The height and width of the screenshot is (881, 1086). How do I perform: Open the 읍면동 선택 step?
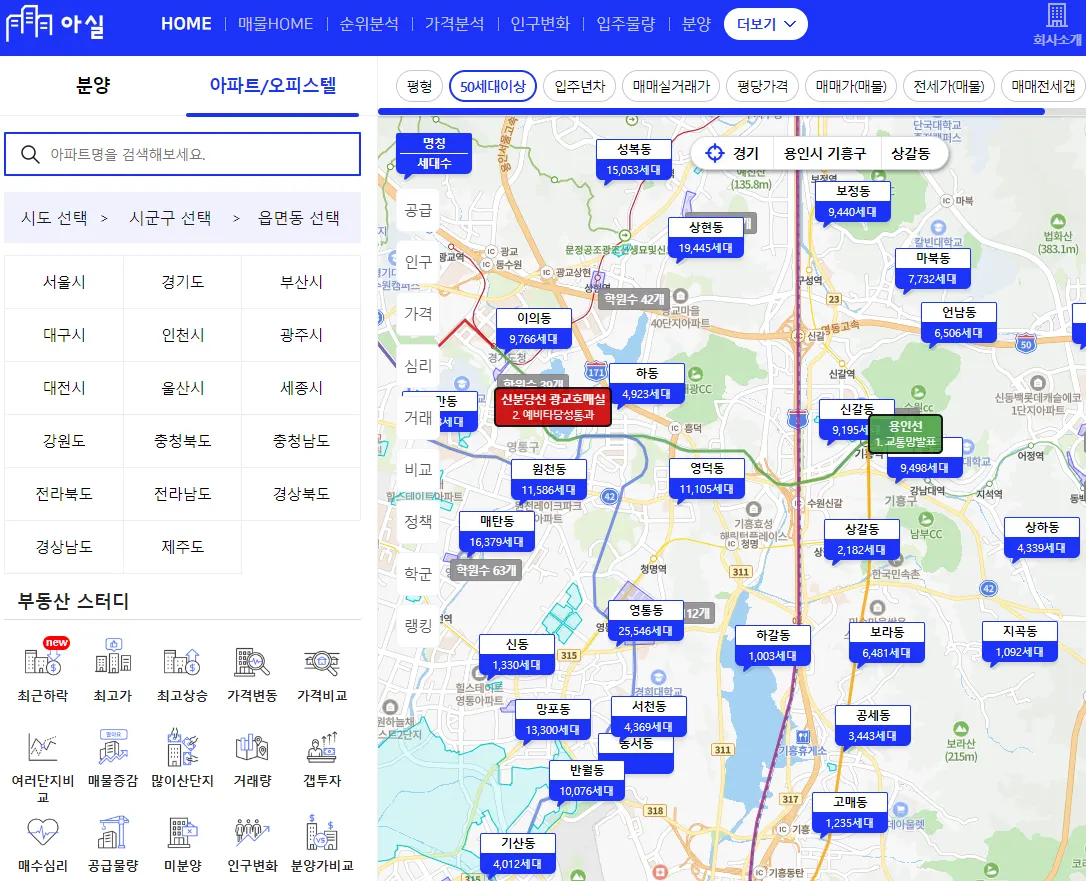coord(299,218)
